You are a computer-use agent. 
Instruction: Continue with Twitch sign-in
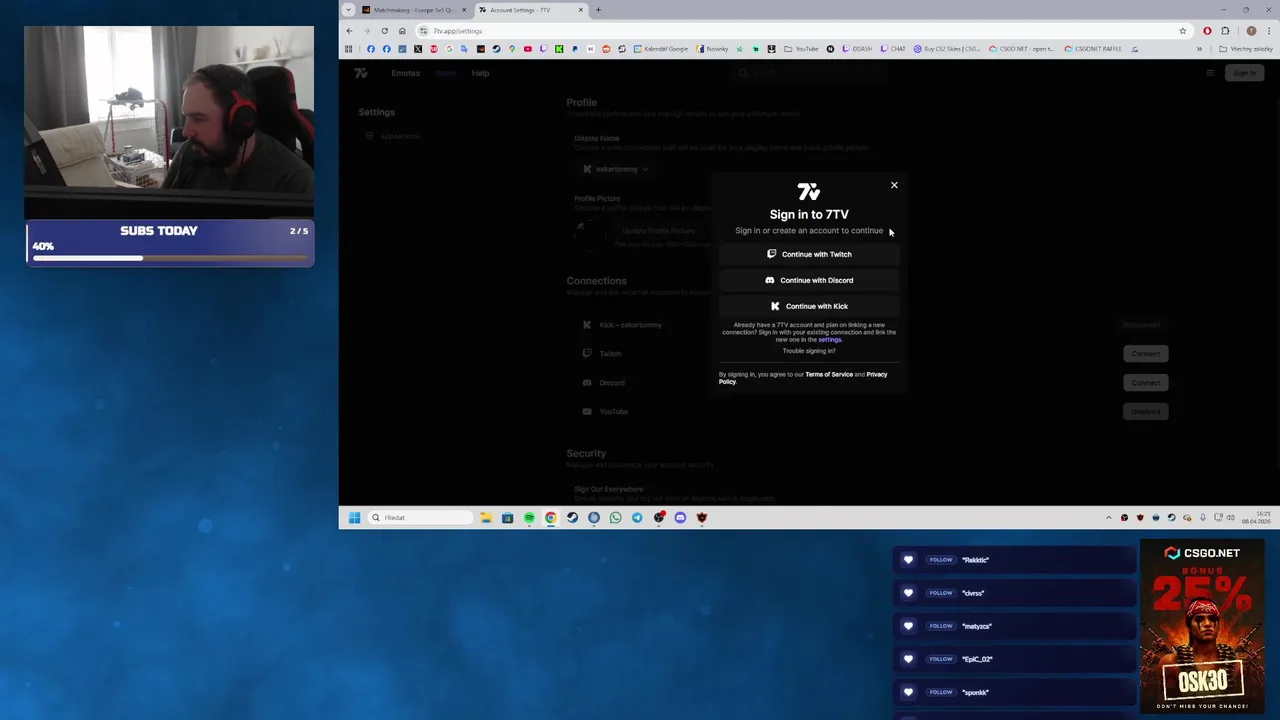click(x=809, y=254)
